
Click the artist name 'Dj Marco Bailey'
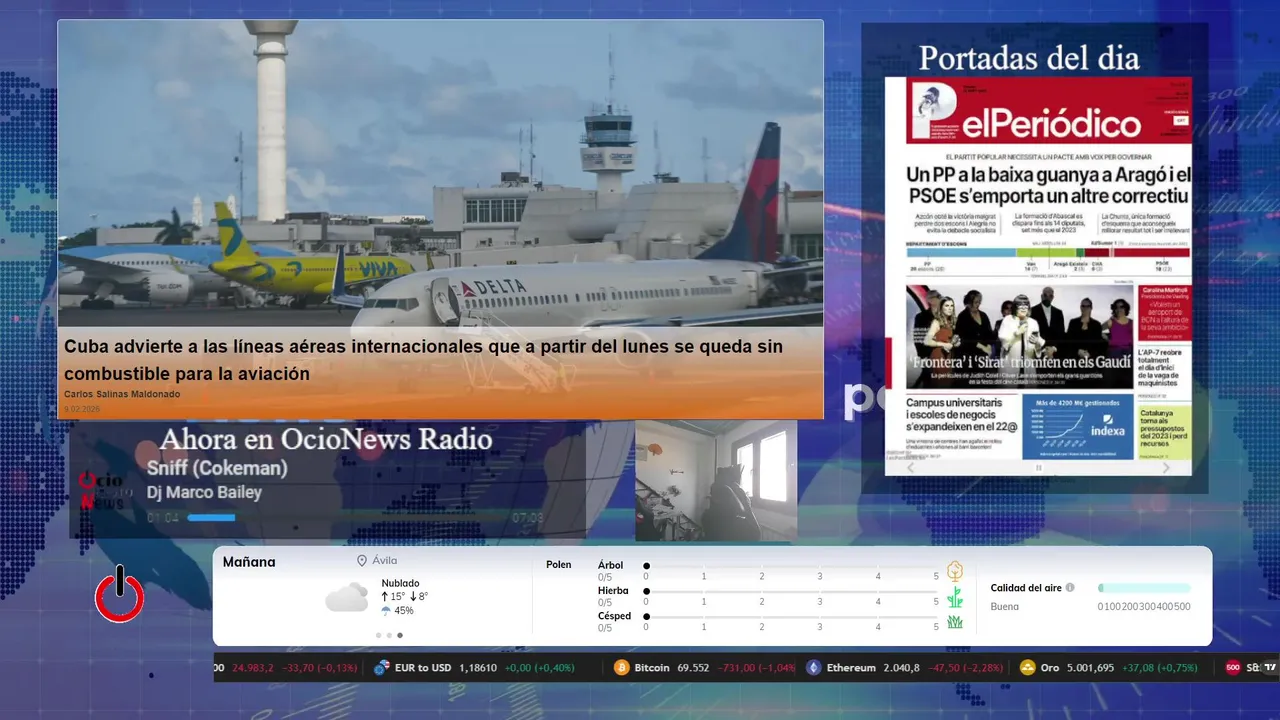pos(204,492)
